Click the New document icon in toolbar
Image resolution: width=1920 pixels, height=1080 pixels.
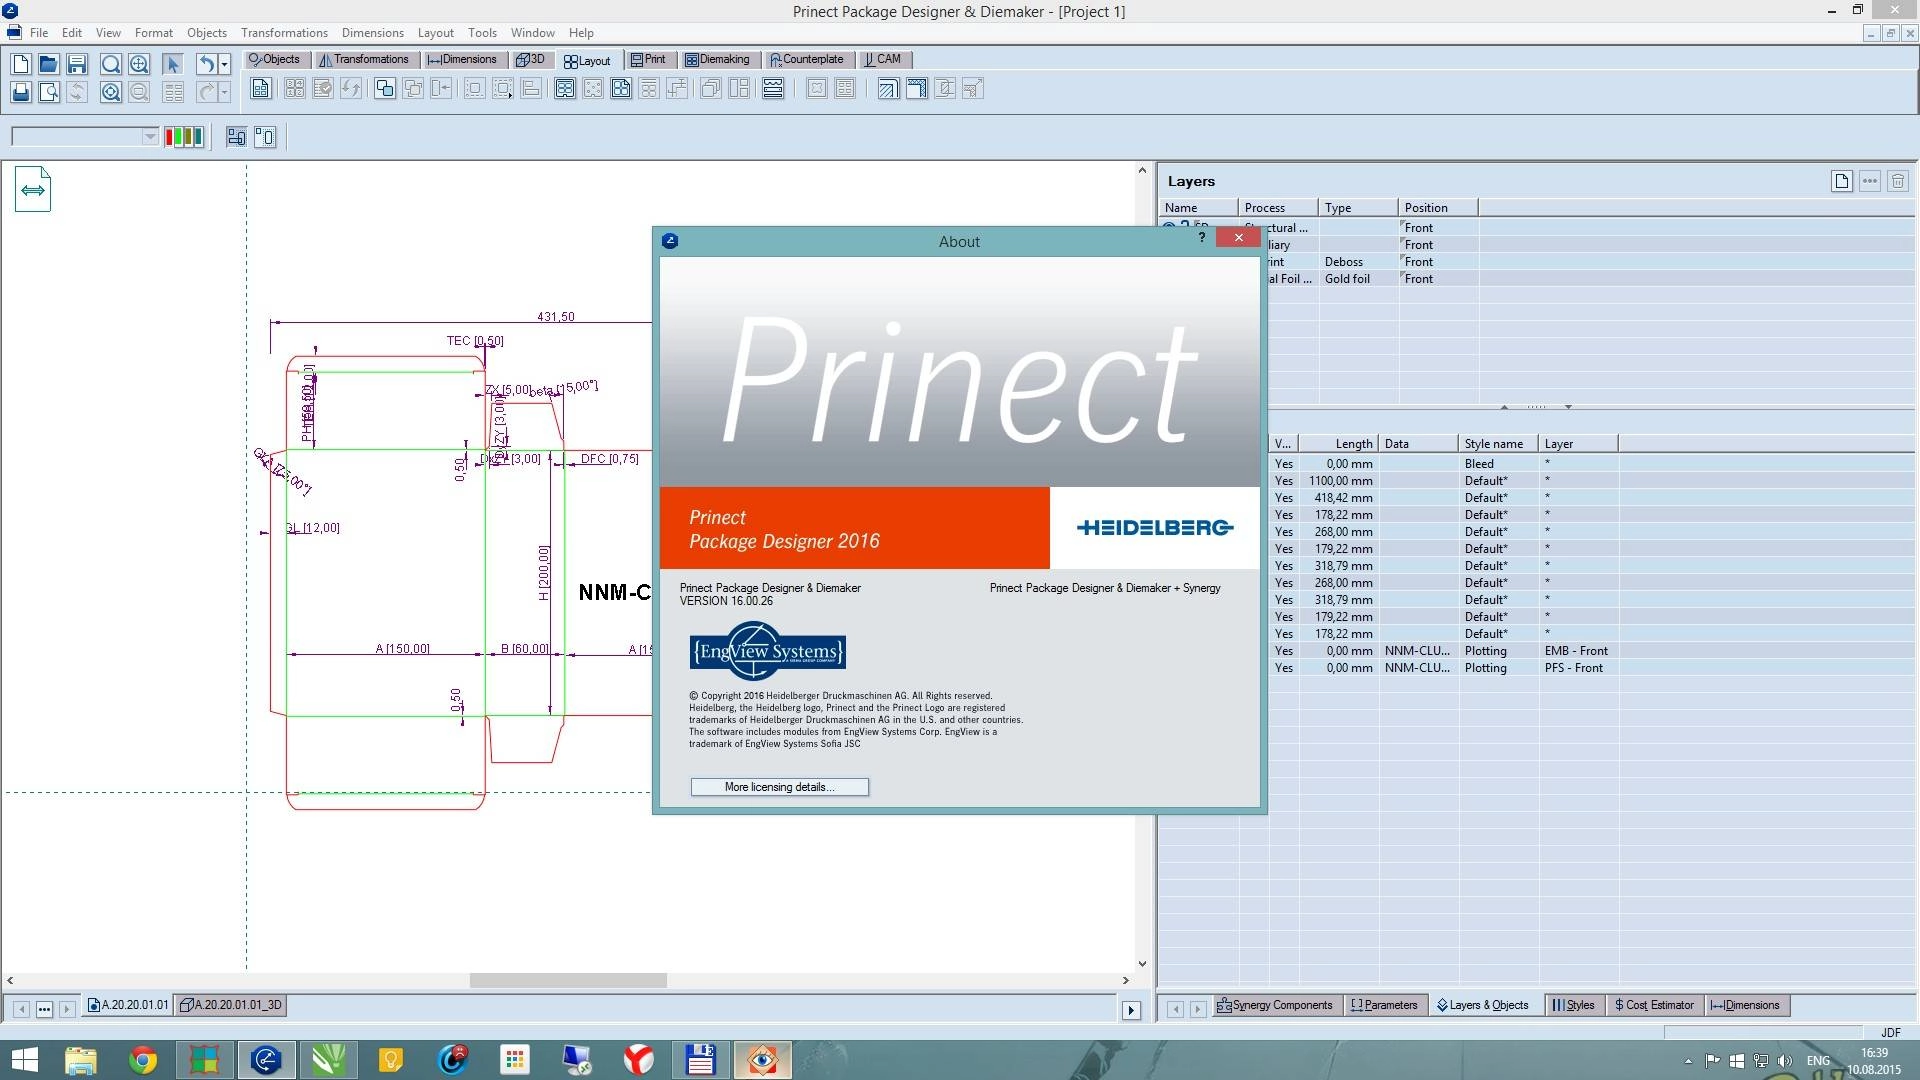pyautogui.click(x=20, y=64)
